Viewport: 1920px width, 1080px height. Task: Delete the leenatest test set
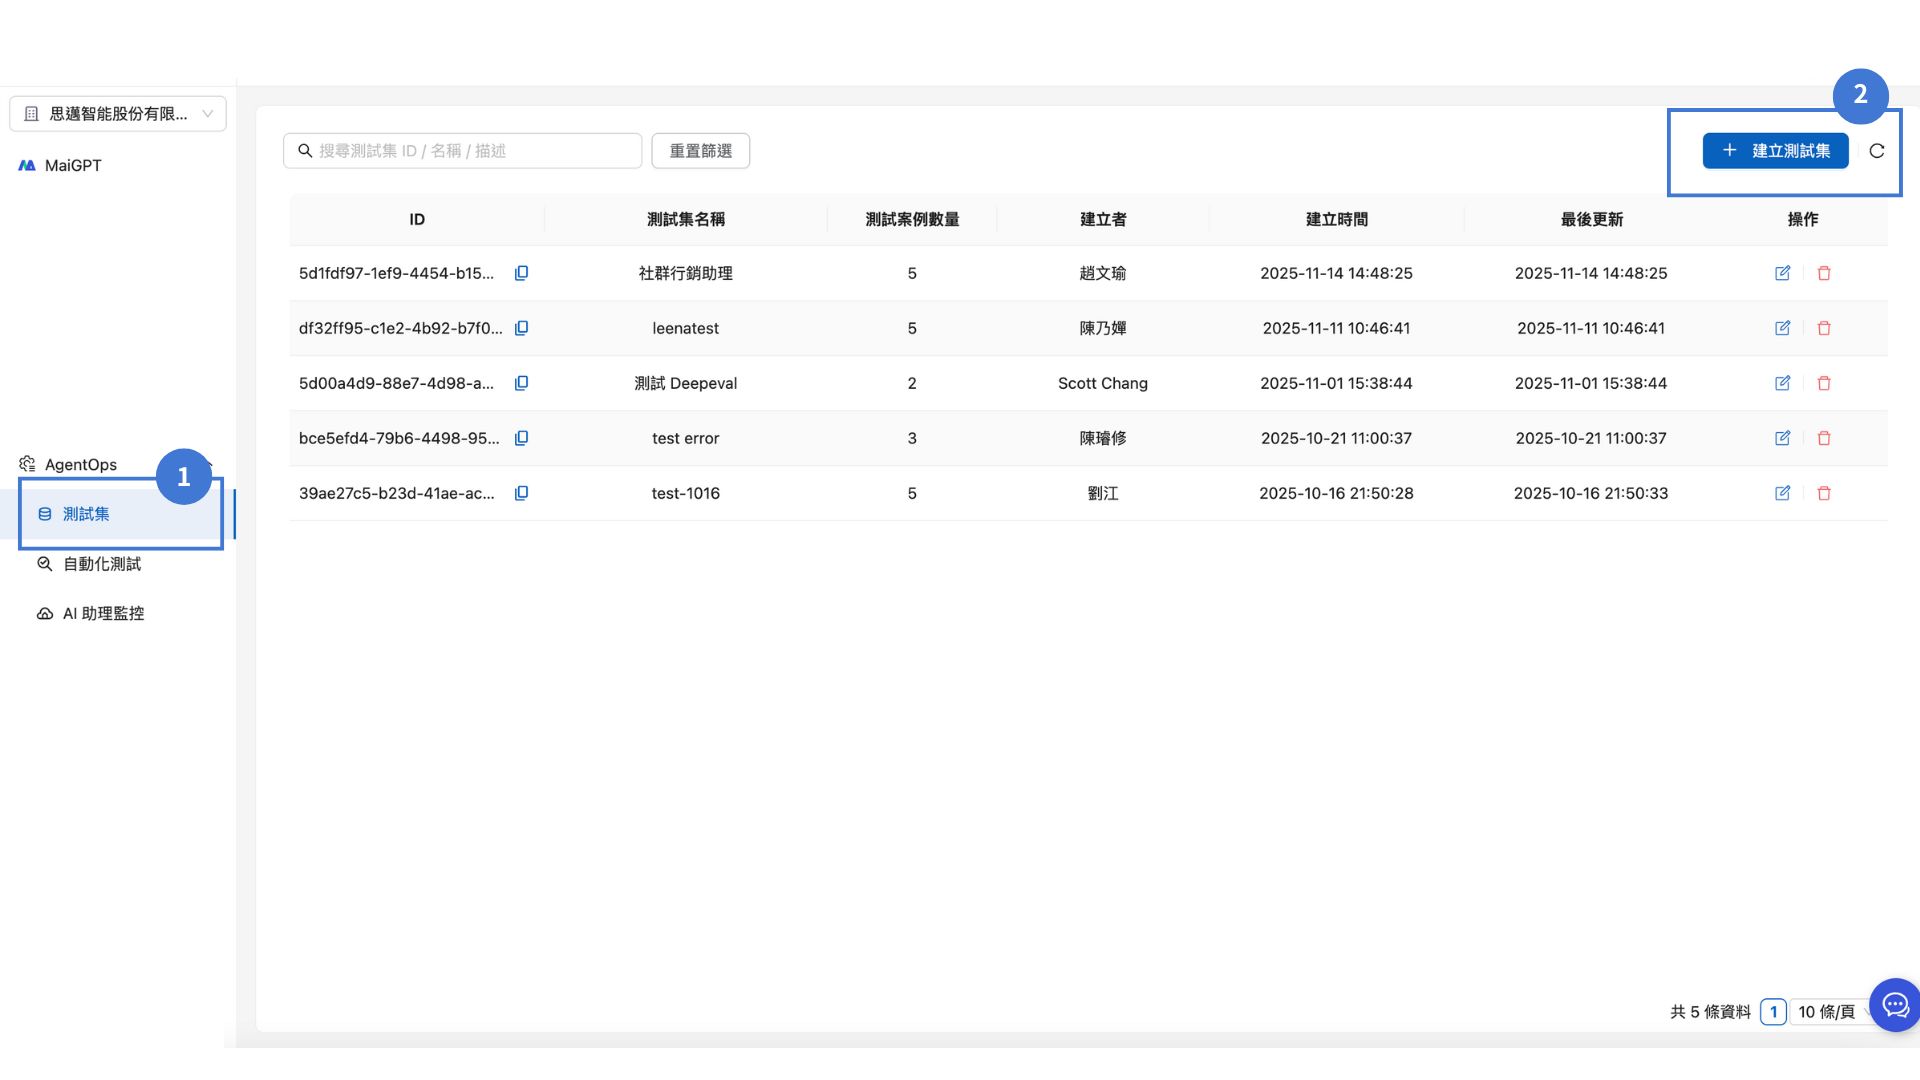tap(1823, 328)
